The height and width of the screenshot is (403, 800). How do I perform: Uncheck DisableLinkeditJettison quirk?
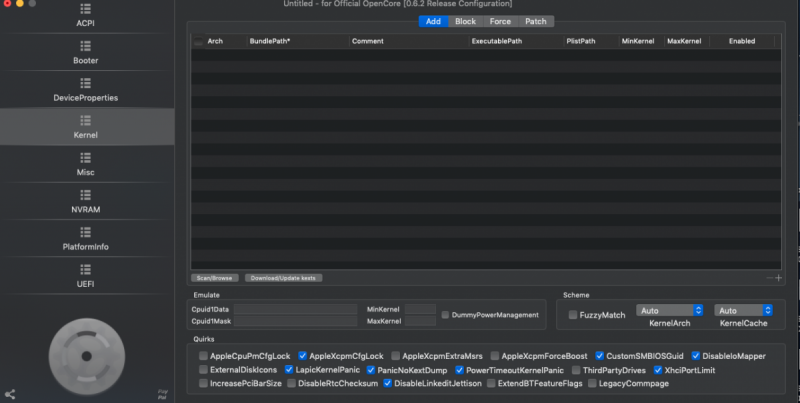tap(387, 383)
